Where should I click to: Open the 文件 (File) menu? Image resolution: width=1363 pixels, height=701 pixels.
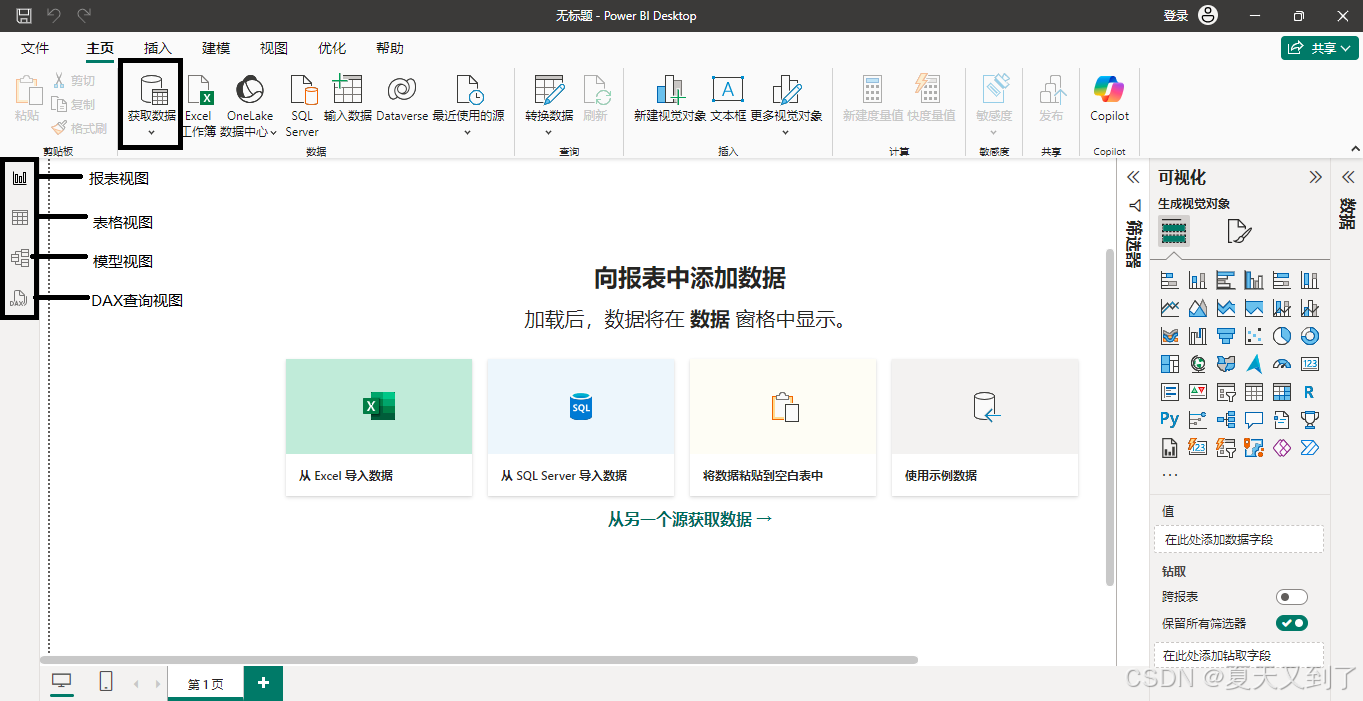coord(35,48)
